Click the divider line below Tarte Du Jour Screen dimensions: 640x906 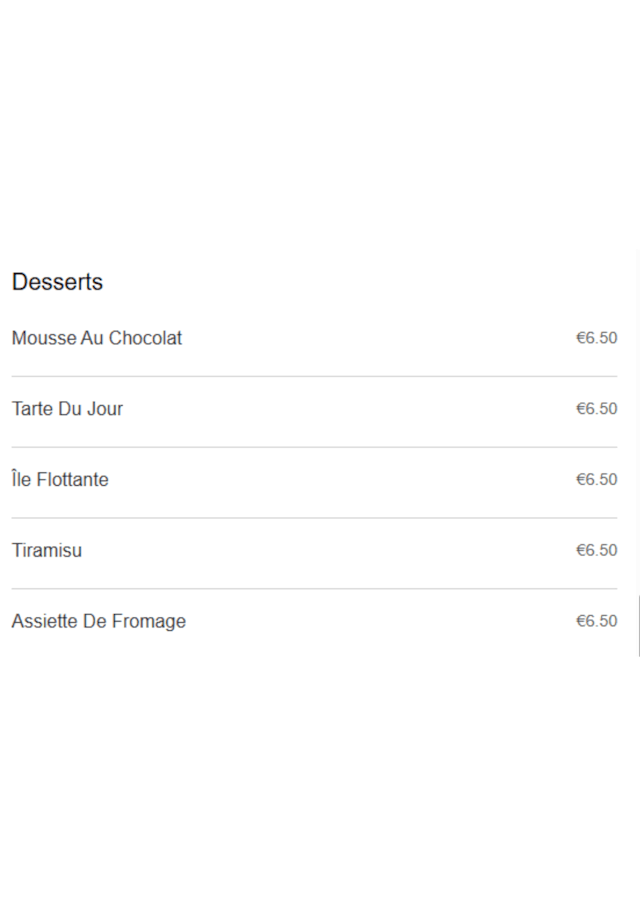pyautogui.click(x=314, y=447)
